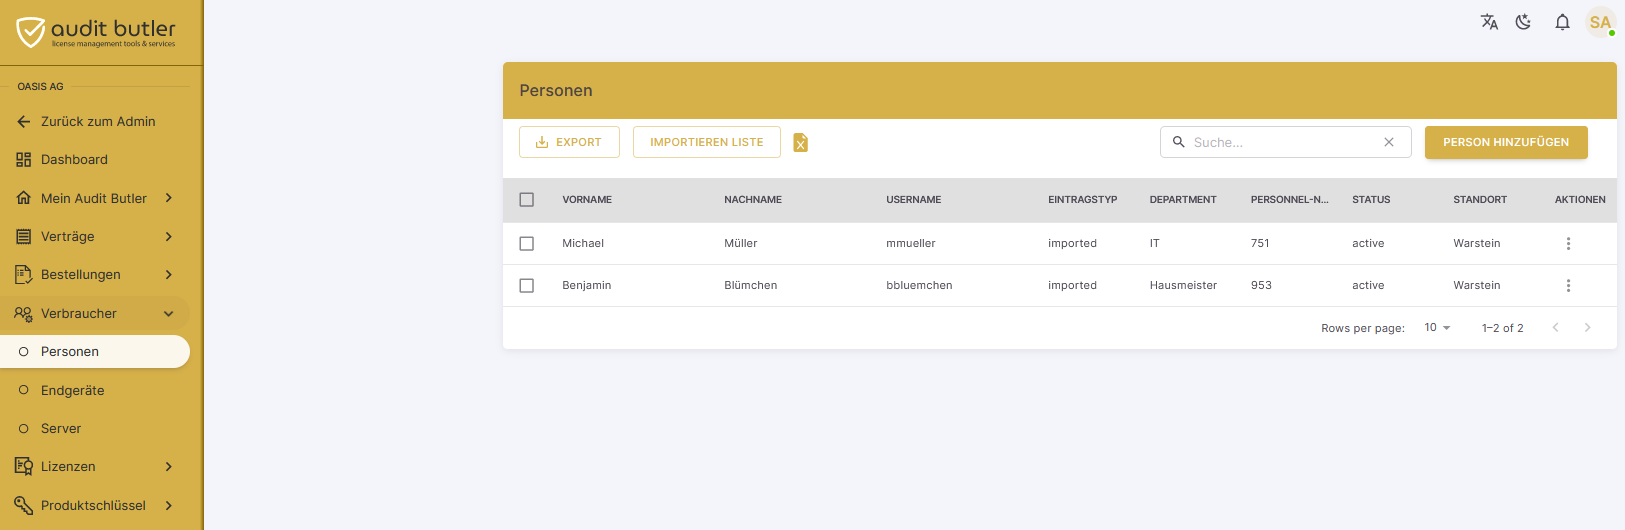Viewport: 1625px width, 530px height.
Task: Open the SA user avatar menu
Action: pyautogui.click(x=1600, y=22)
